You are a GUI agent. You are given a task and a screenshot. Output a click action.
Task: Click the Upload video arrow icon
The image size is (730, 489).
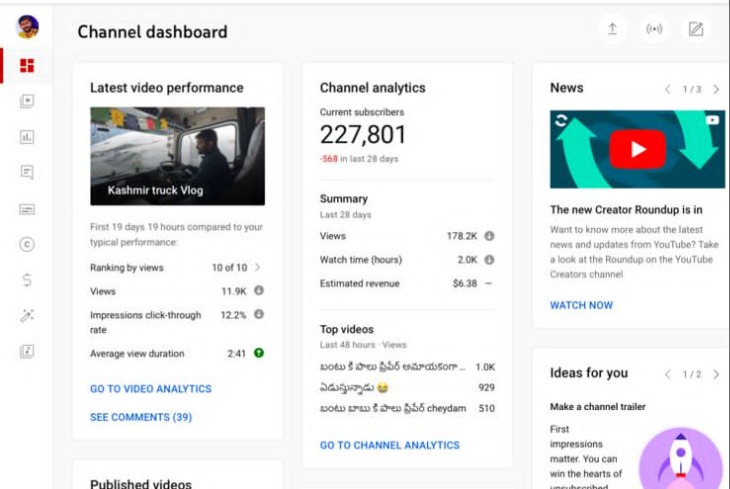(613, 29)
